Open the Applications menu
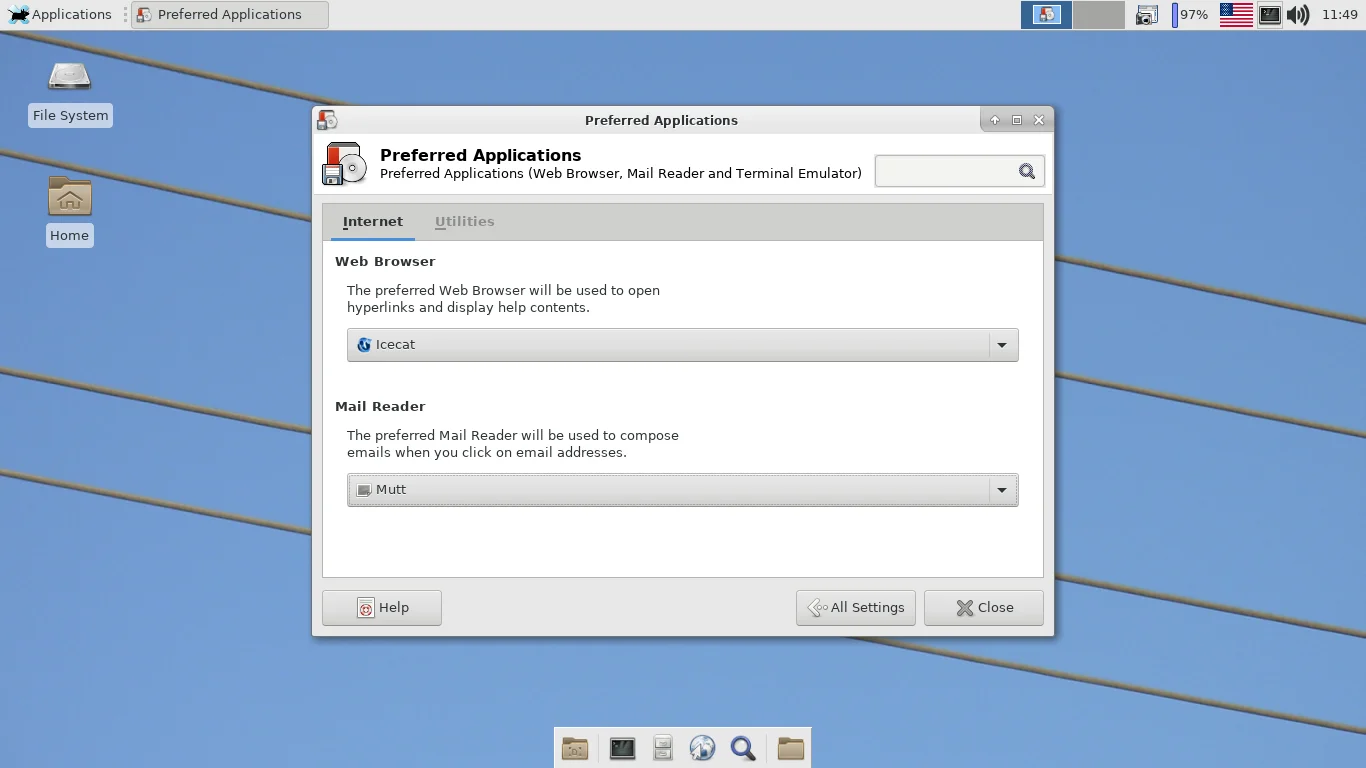 click(x=60, y=14)
